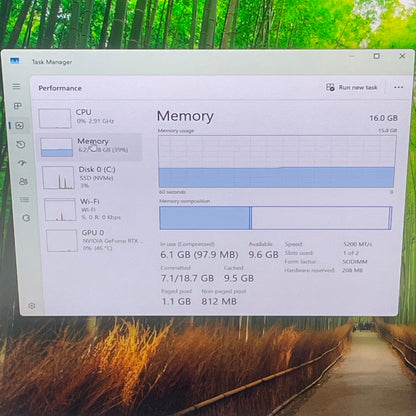Click the Cached value 9.5 GB
The width and height of the screenshot is (416, 416).
click(239, 278)
